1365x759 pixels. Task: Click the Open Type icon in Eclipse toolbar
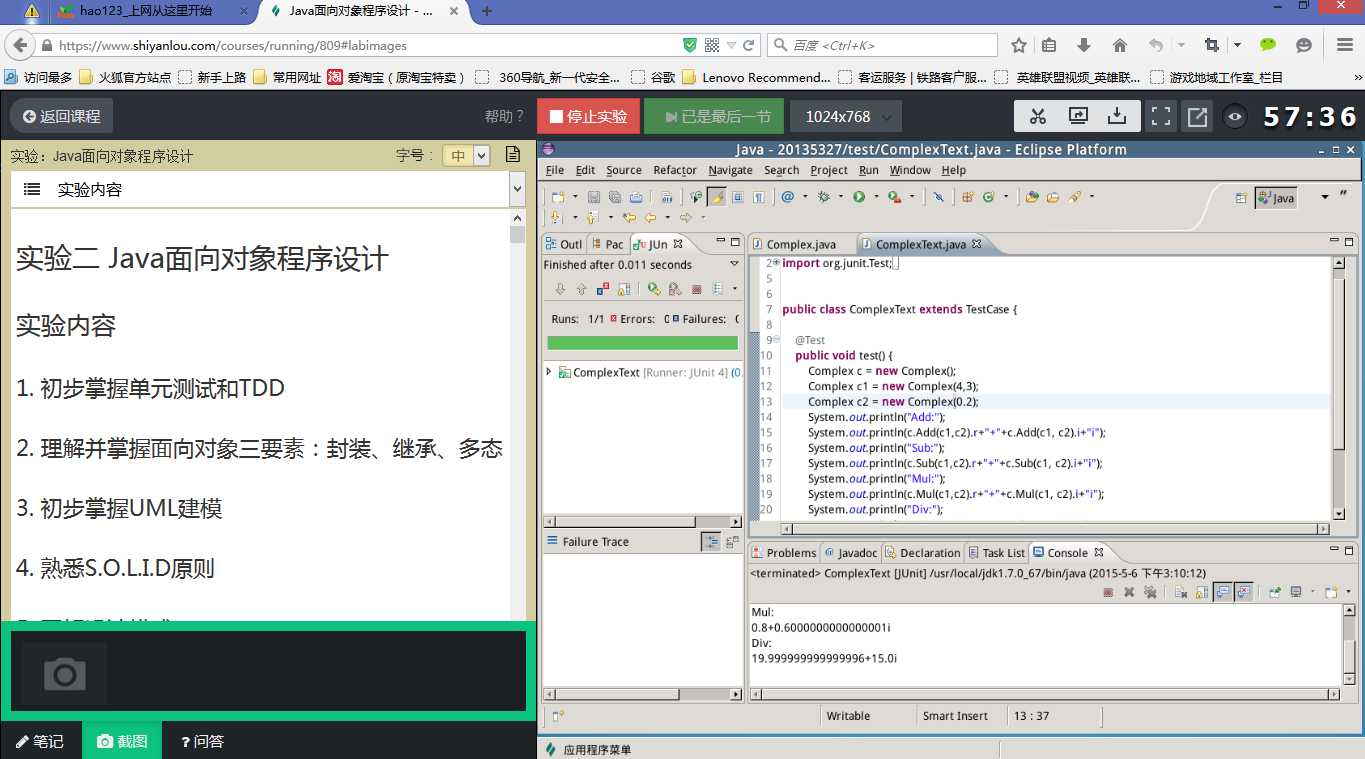tap(1031, 197)
